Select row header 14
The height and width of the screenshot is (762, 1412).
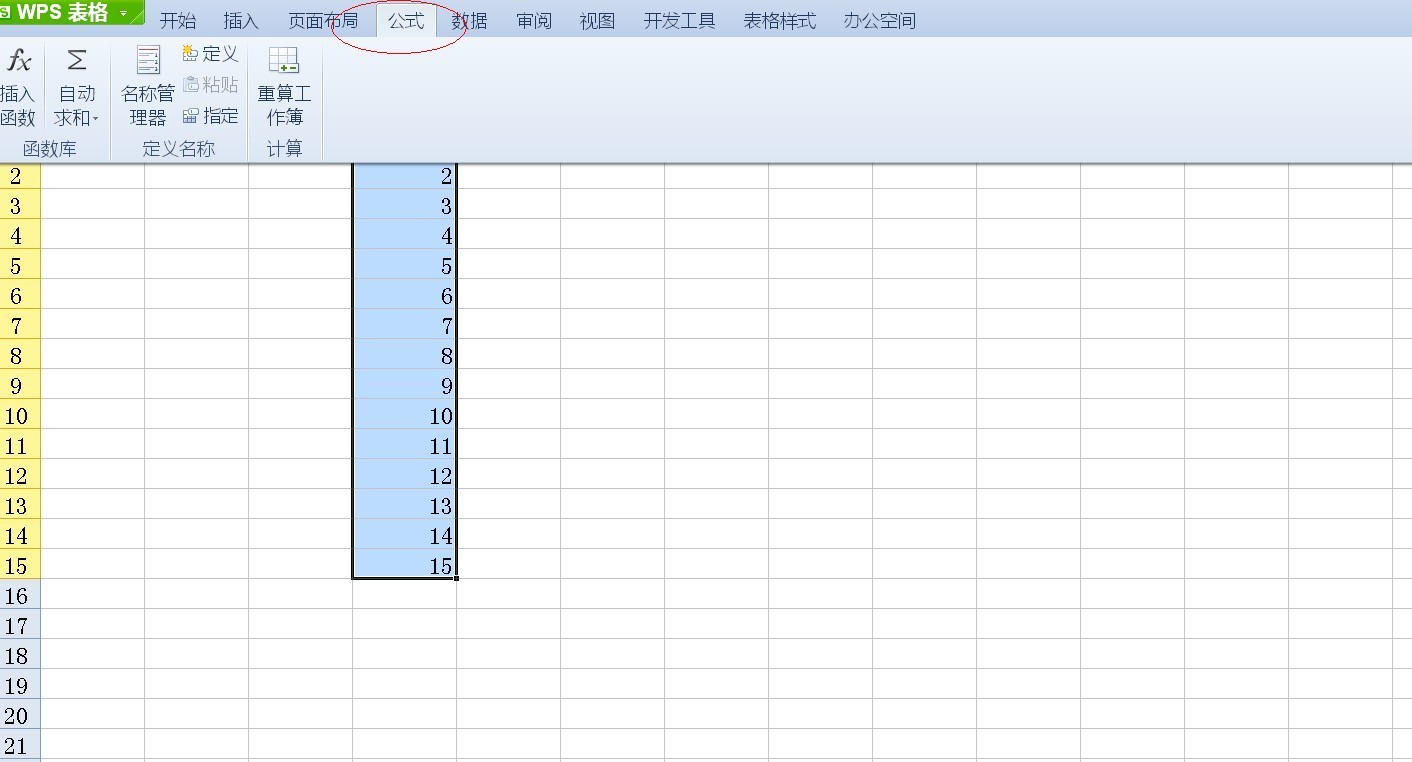(x=20, y=535)
